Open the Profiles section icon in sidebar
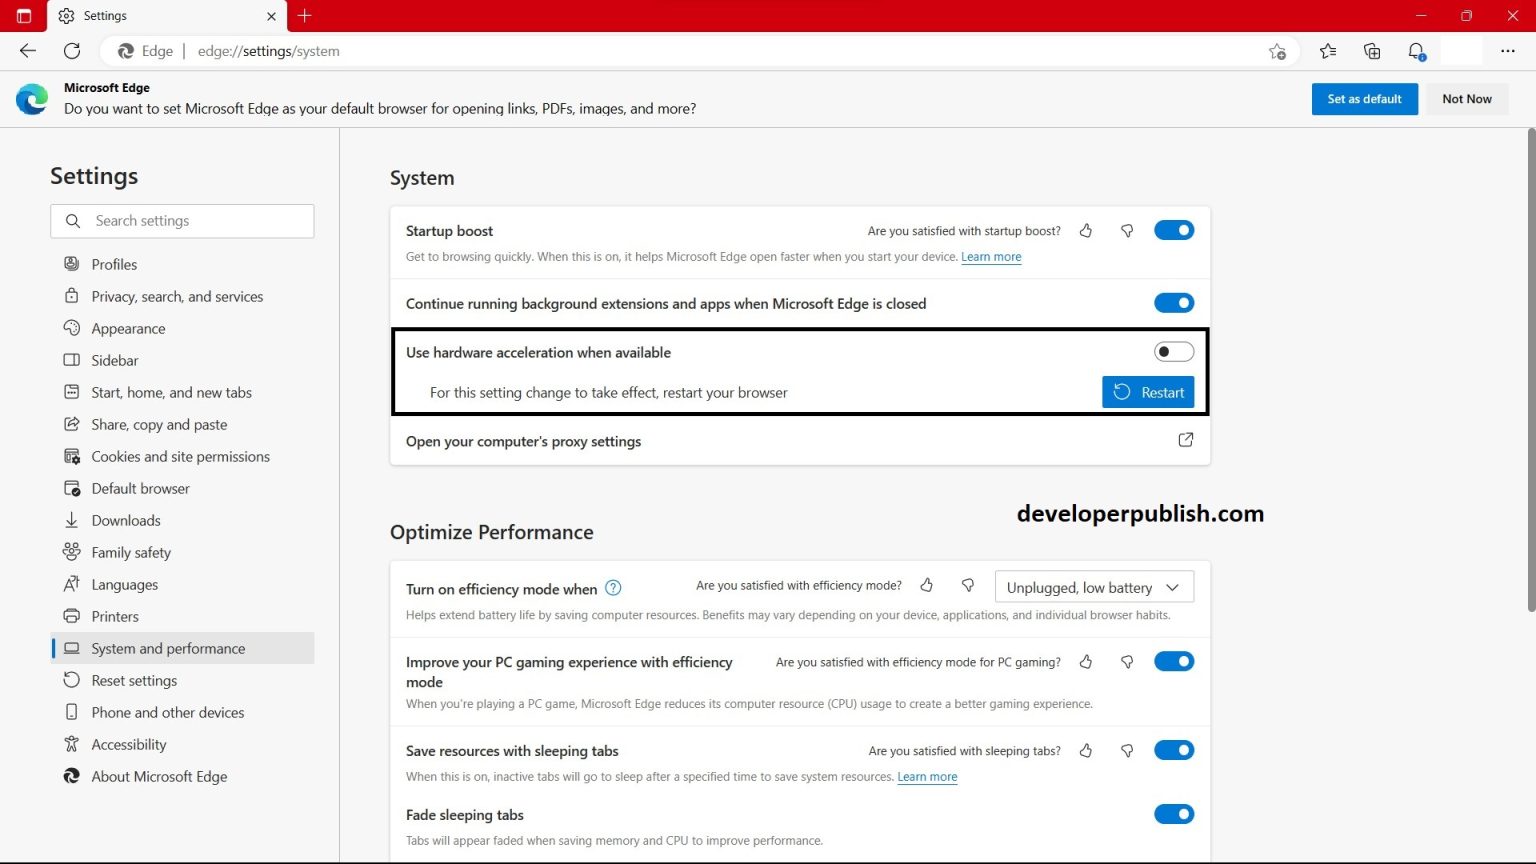1536x864 pixels. [71, 263]
